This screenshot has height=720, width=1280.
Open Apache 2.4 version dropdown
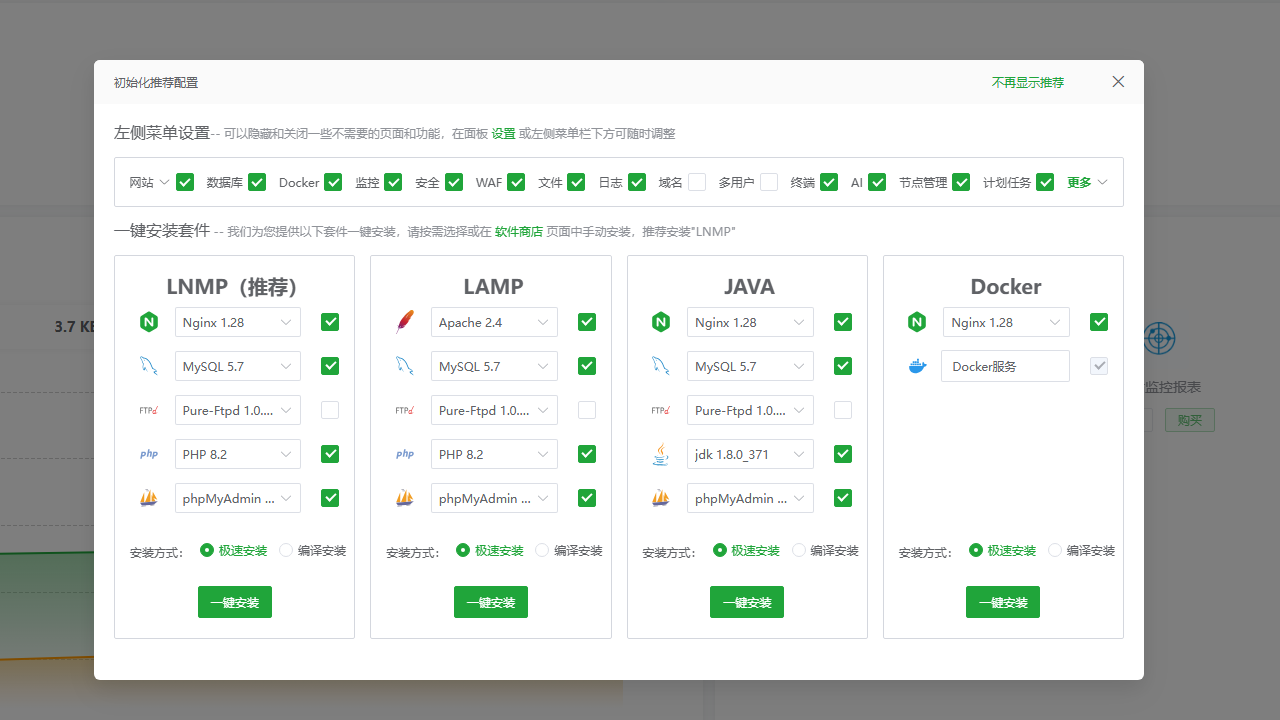pos(494,322)
